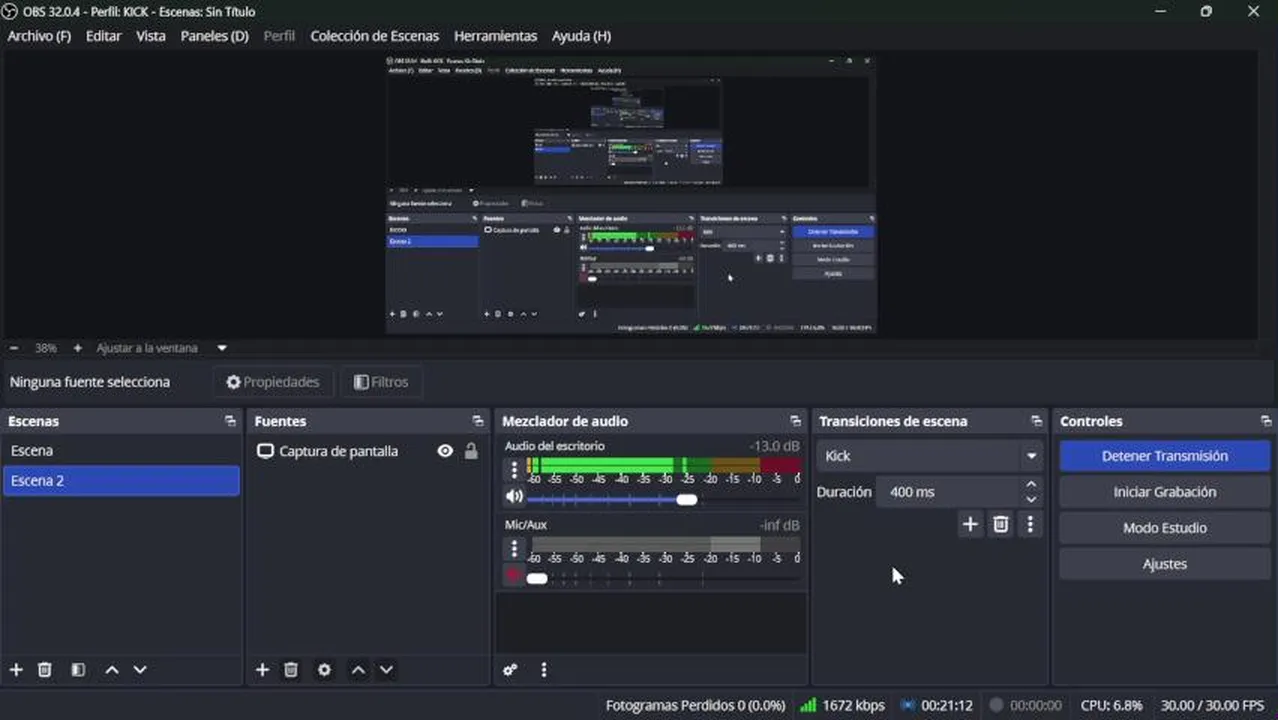Undock the Controles panel
Screen dimensions: 1278x720
click(1266, 421)
